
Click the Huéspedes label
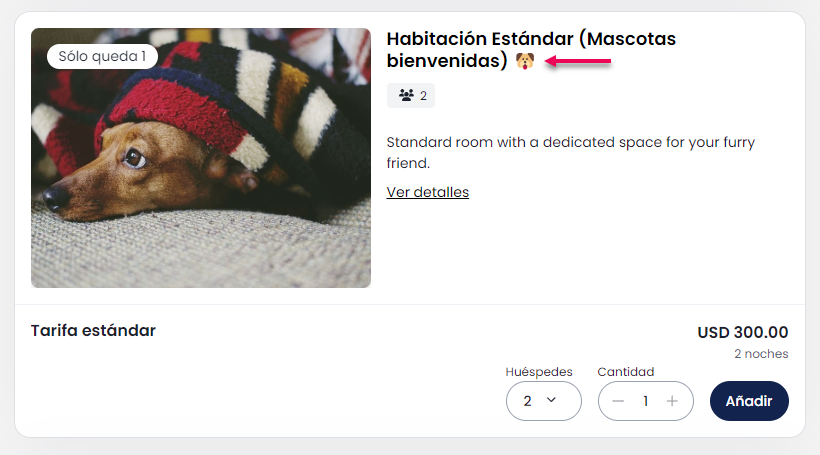(539, 372)
